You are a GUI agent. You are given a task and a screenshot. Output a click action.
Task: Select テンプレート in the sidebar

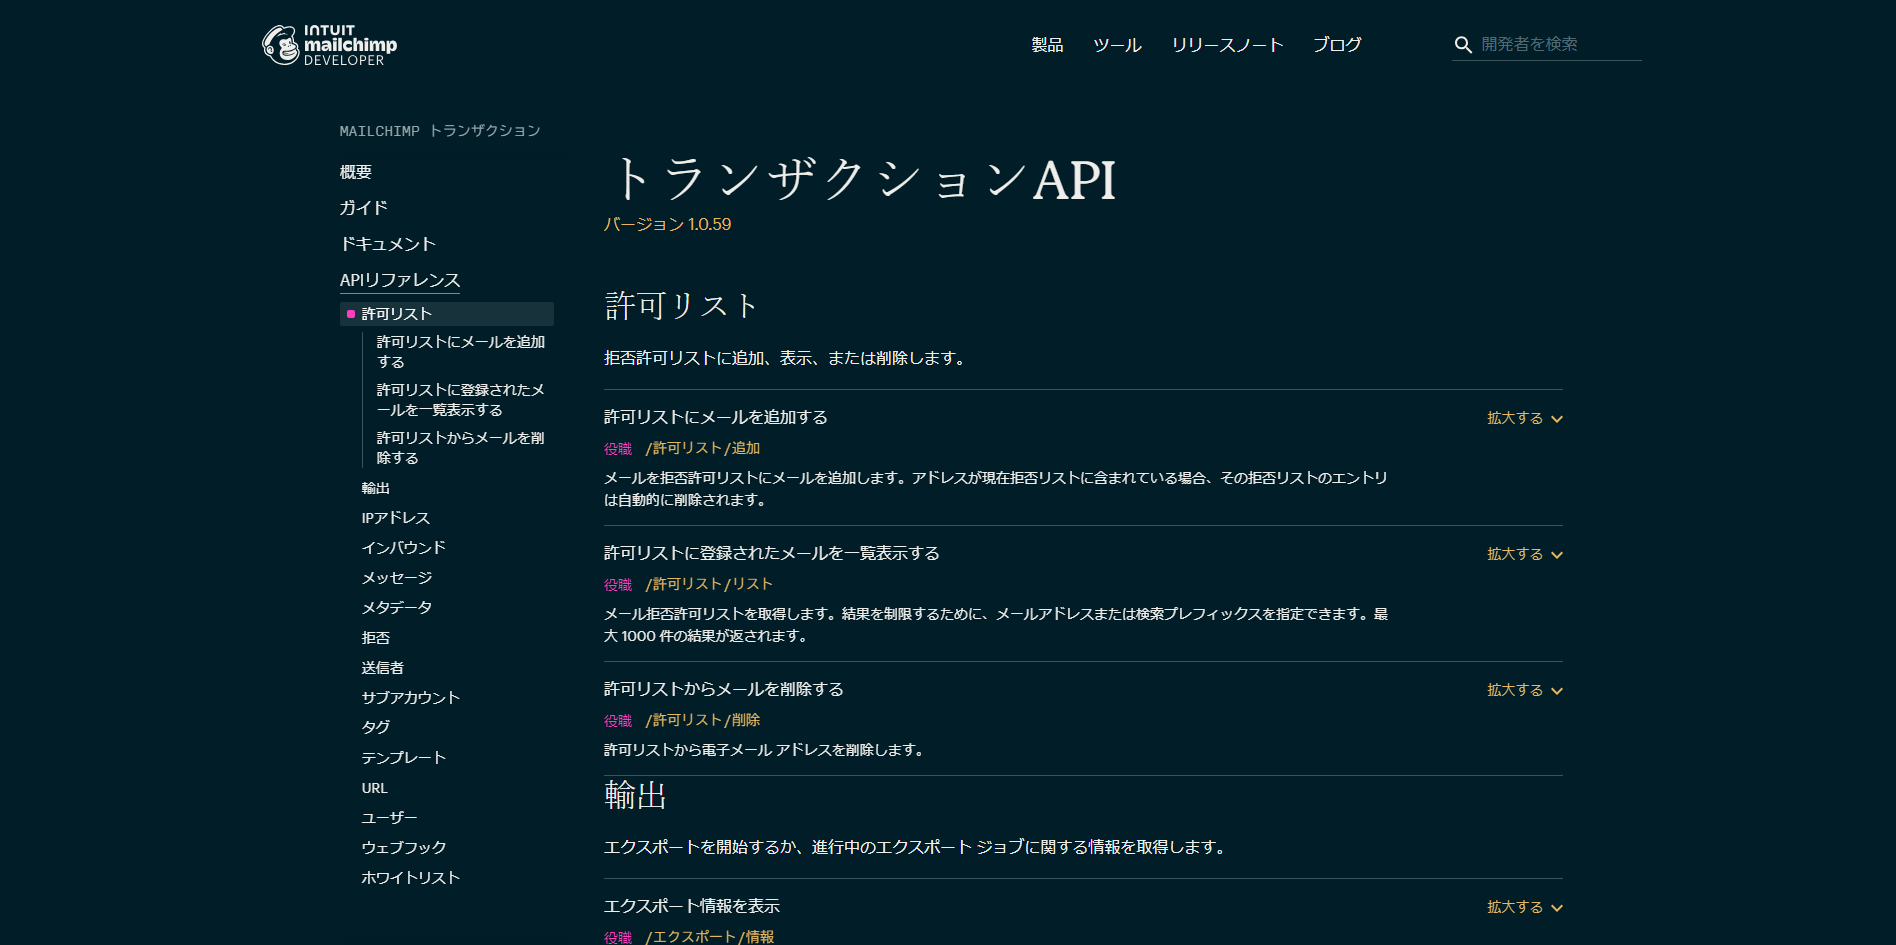[x=404, y=758]
